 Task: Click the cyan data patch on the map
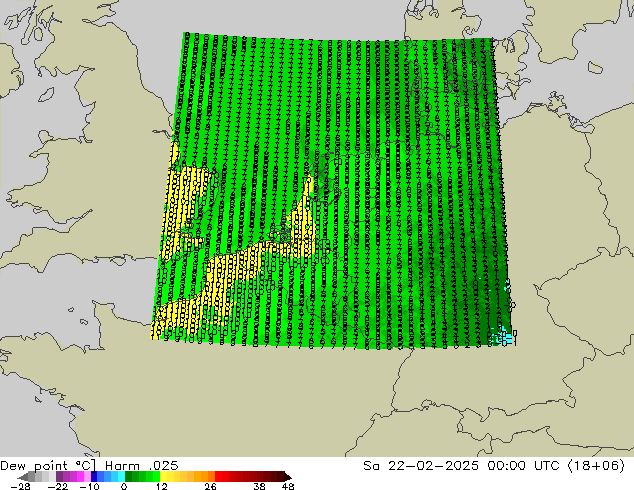(501, 336)
